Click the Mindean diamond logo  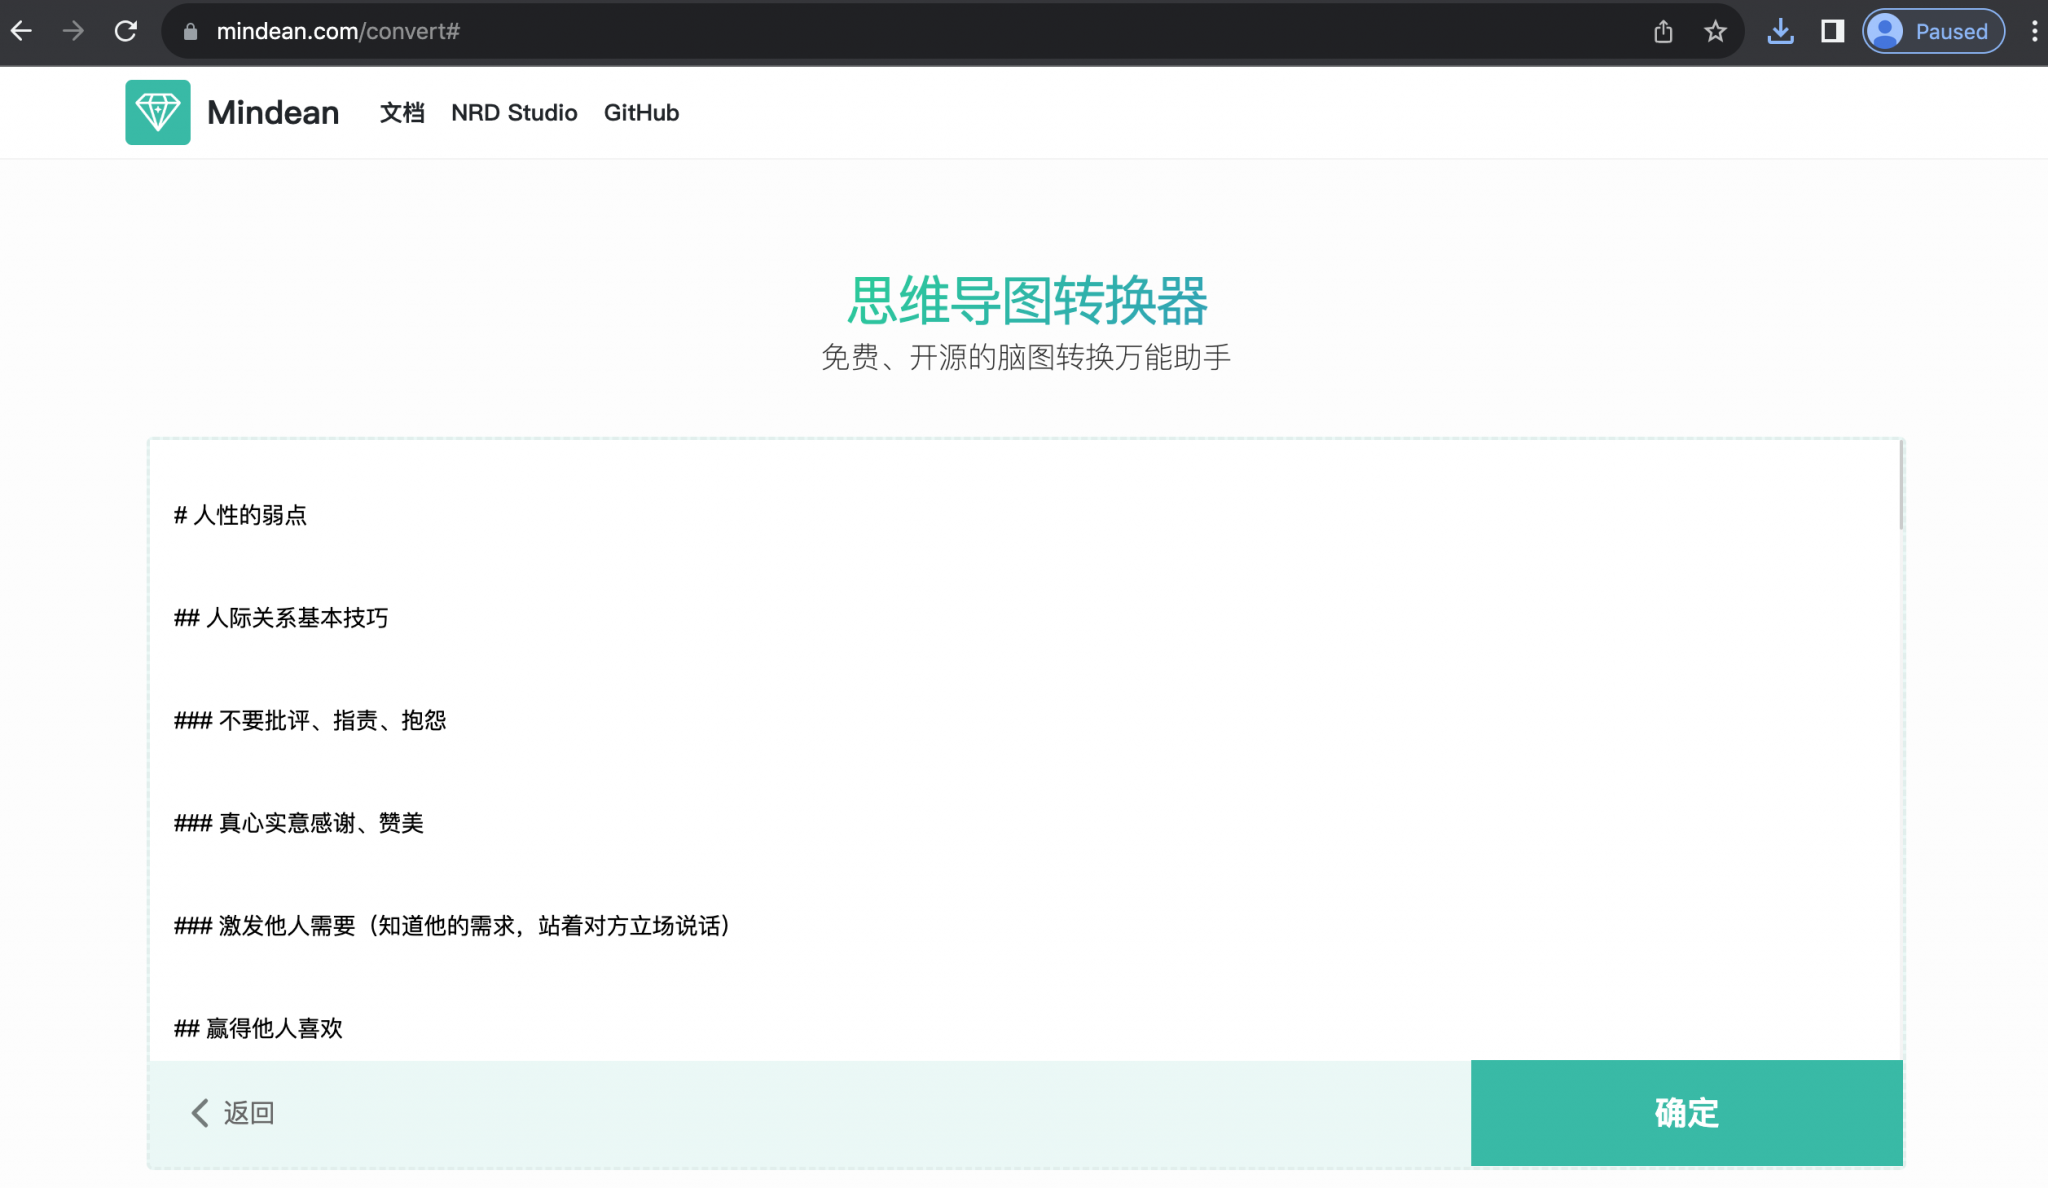point(157,112)
